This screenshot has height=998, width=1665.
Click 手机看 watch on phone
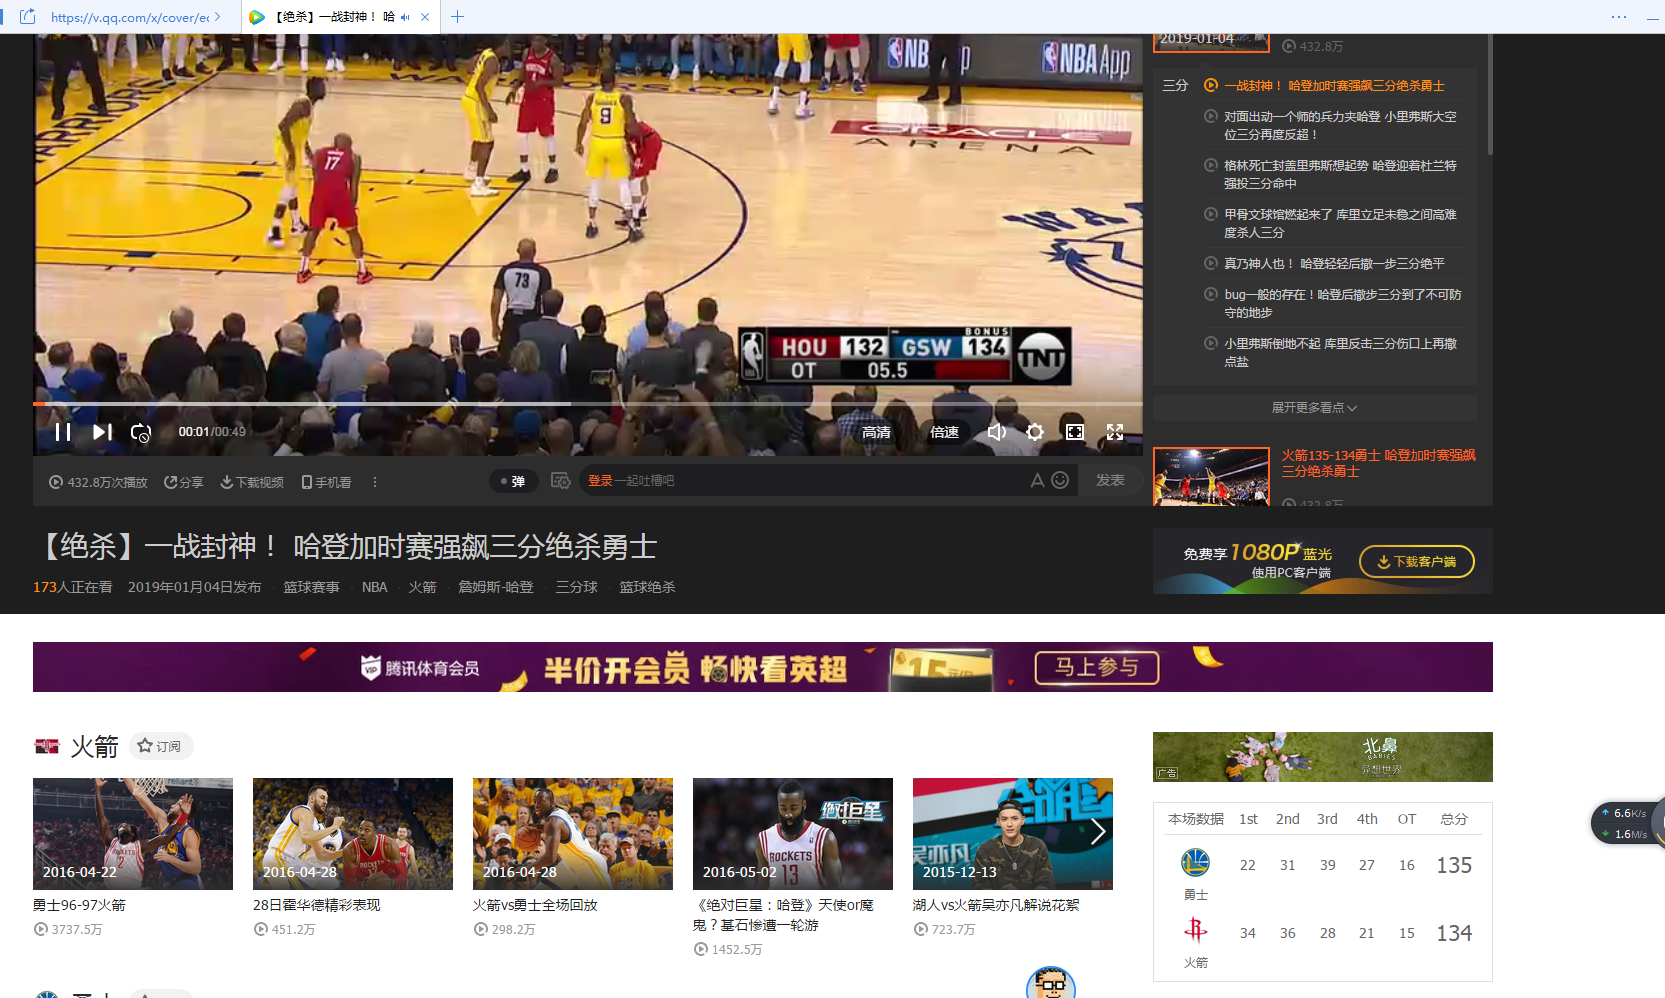[327, 482]
